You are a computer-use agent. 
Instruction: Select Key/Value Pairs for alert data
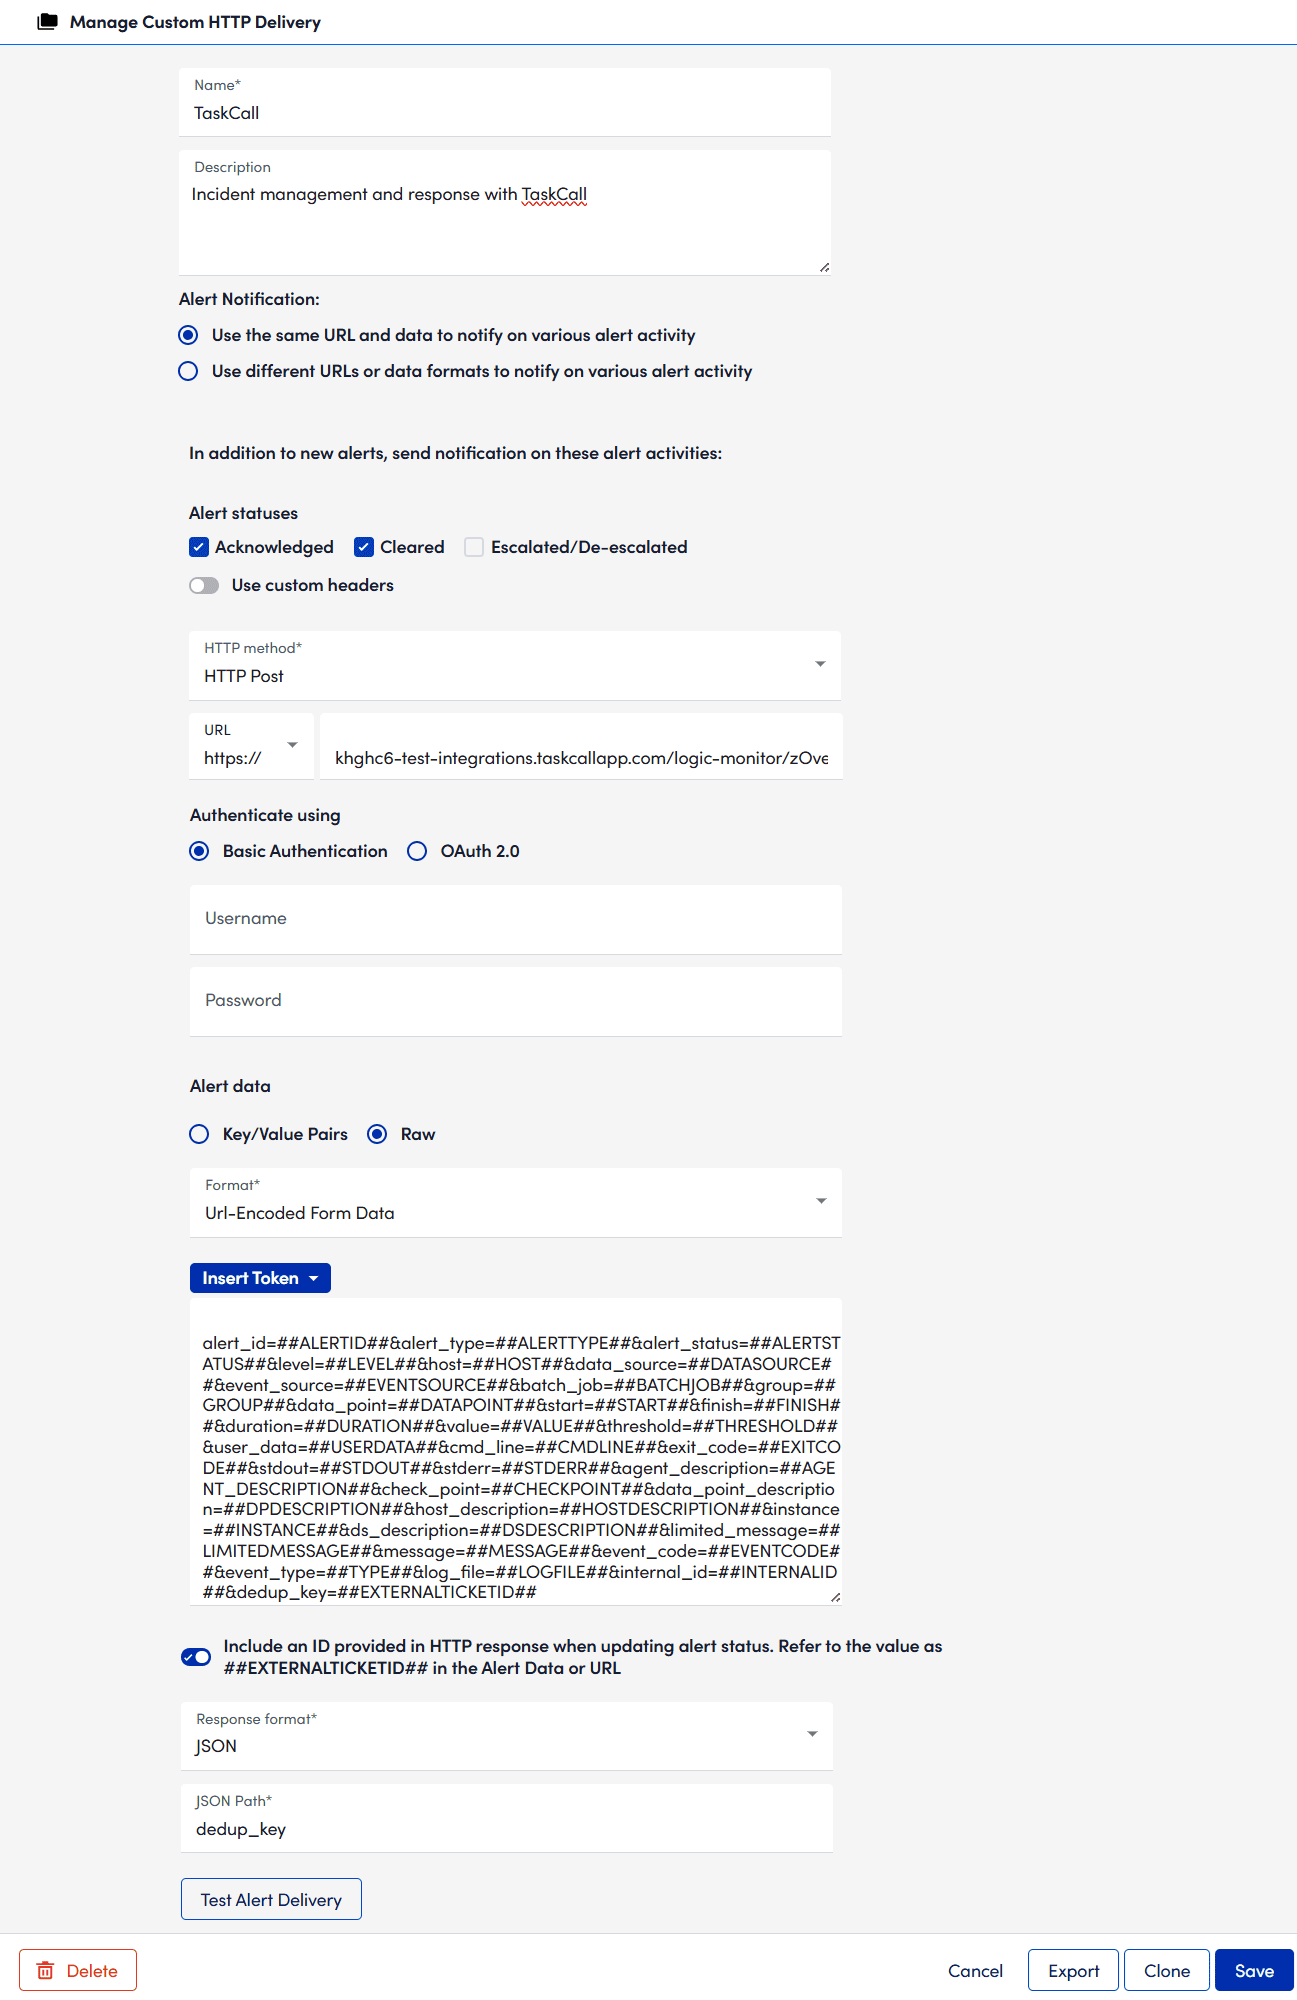(198, 1134)
